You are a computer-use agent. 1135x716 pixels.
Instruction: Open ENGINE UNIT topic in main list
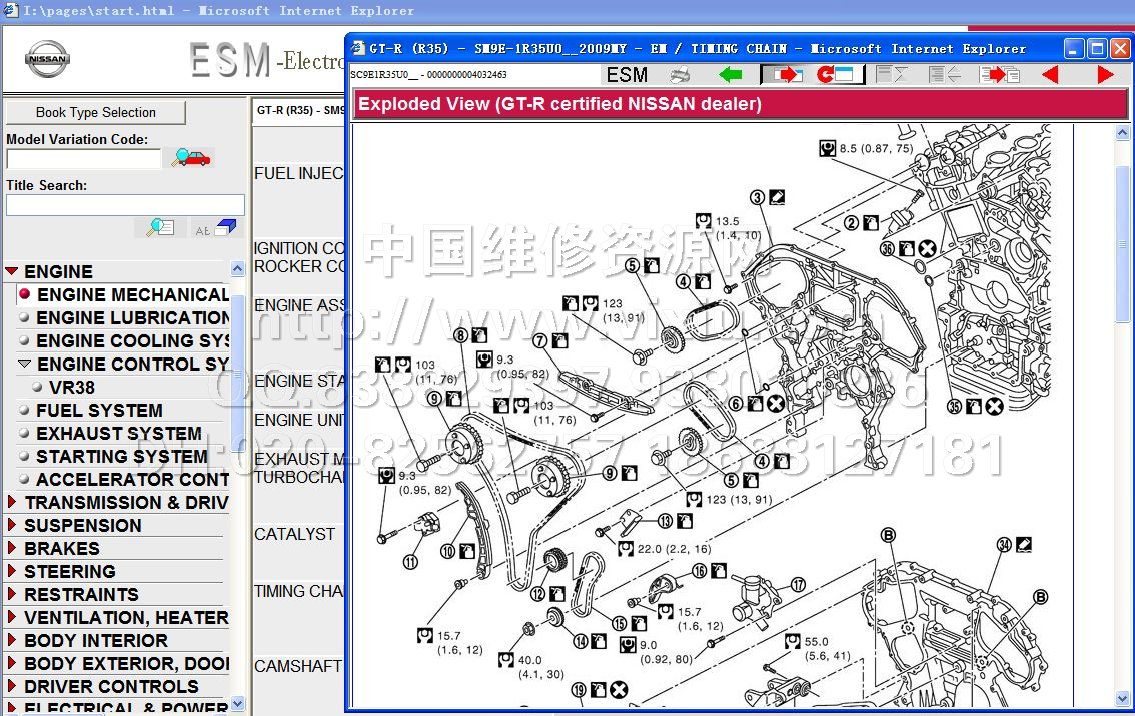pos(299,420)
